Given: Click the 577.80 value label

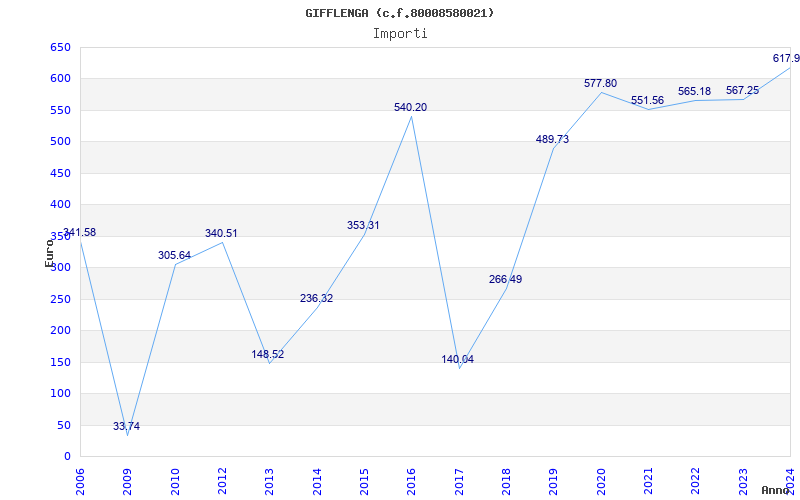Looking at the screenshot, I should click(601, 83).
